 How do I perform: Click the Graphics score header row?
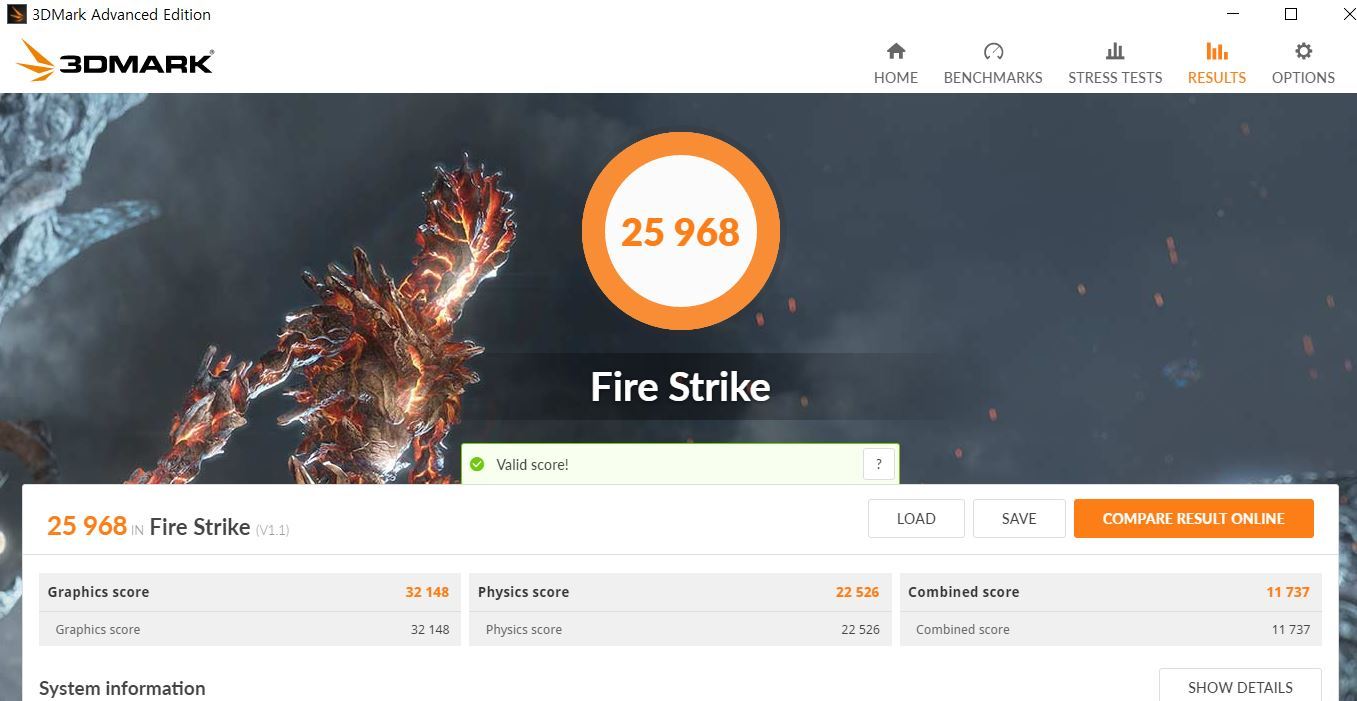pos(249,592)
